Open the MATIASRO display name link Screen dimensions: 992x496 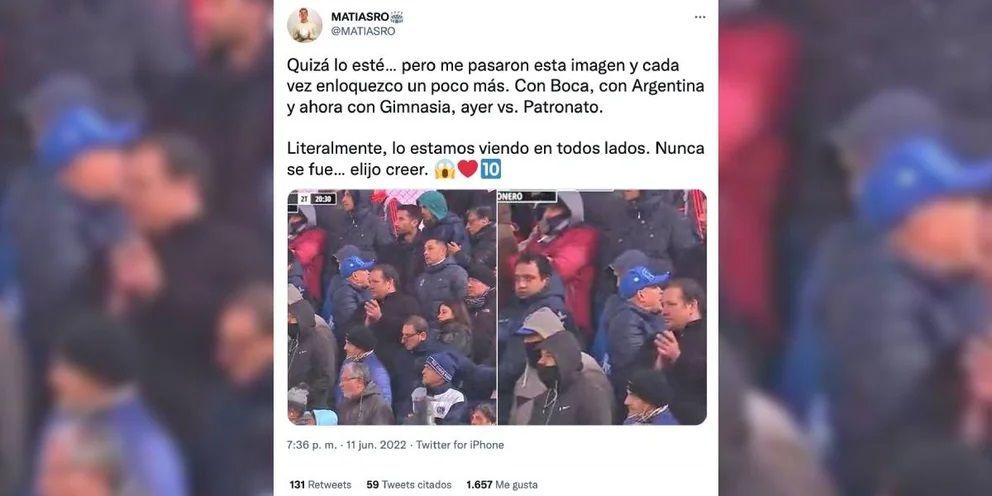click(x=360, y=17)
